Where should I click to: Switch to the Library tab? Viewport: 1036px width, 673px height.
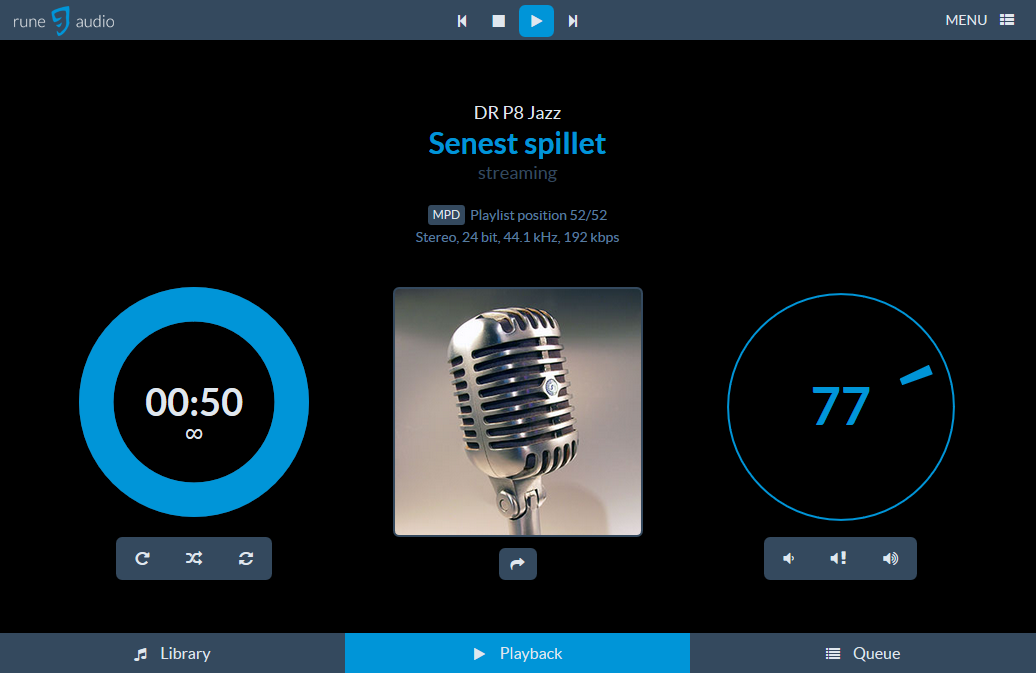(x=172, y=653)
